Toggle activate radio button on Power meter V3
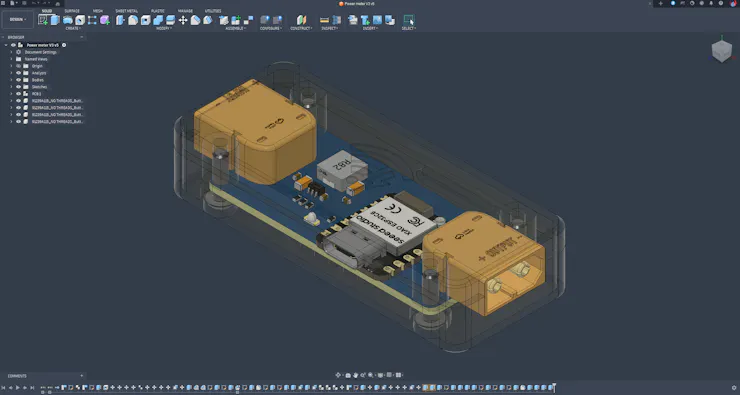 point(64,45)
